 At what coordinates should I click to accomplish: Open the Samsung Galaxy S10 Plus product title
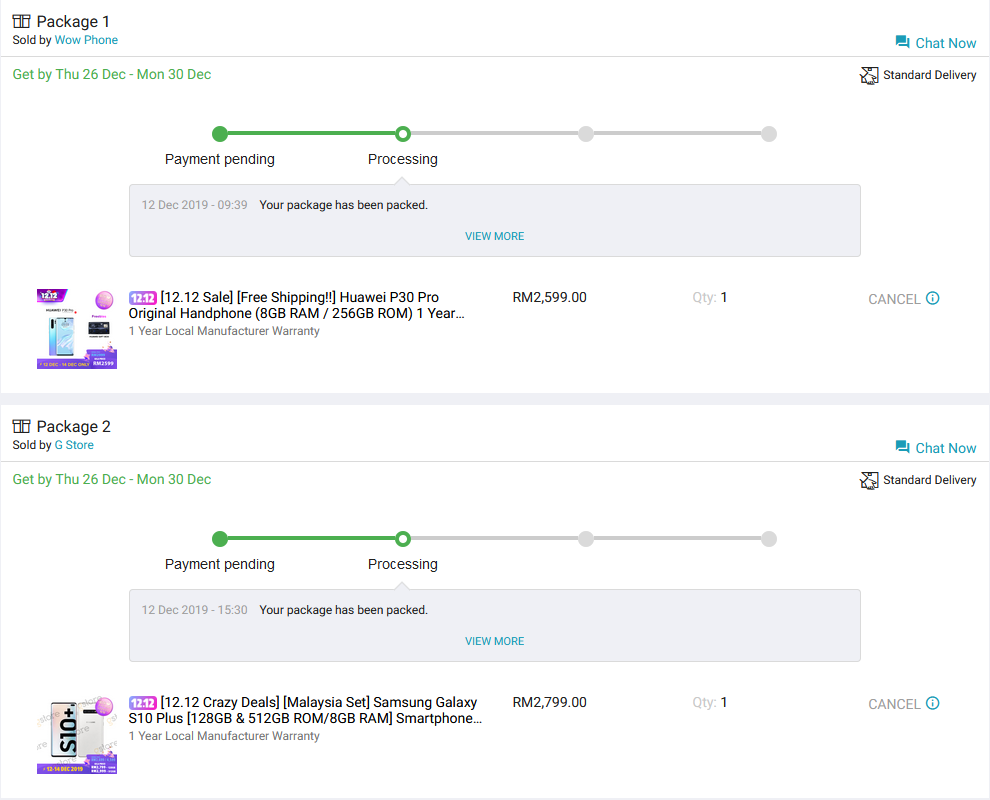click(x=305, y=710)
